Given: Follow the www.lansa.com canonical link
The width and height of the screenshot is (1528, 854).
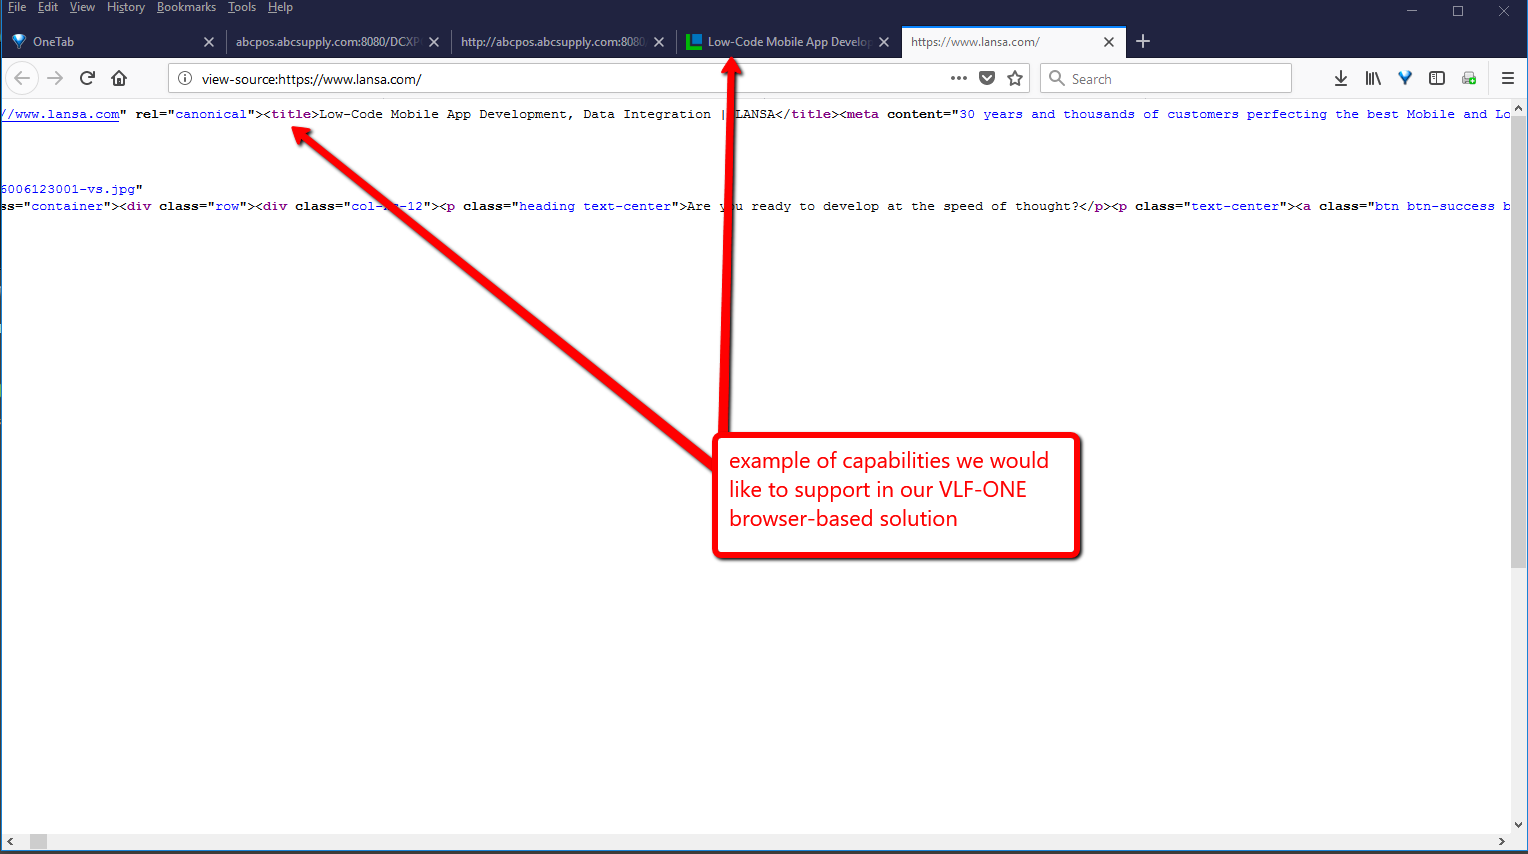Looking at the screenshot, I should pyautogui.click(x=62, y=114).
